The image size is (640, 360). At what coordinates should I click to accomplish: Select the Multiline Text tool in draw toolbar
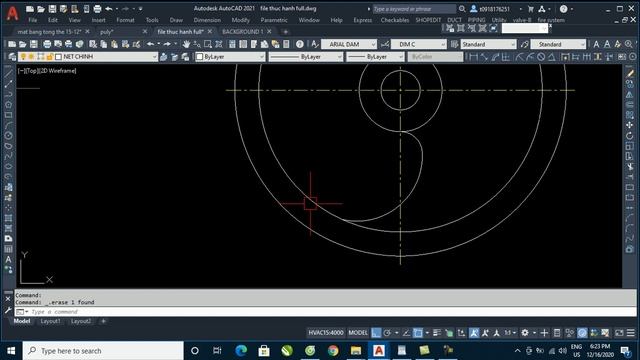click(8, 259)
